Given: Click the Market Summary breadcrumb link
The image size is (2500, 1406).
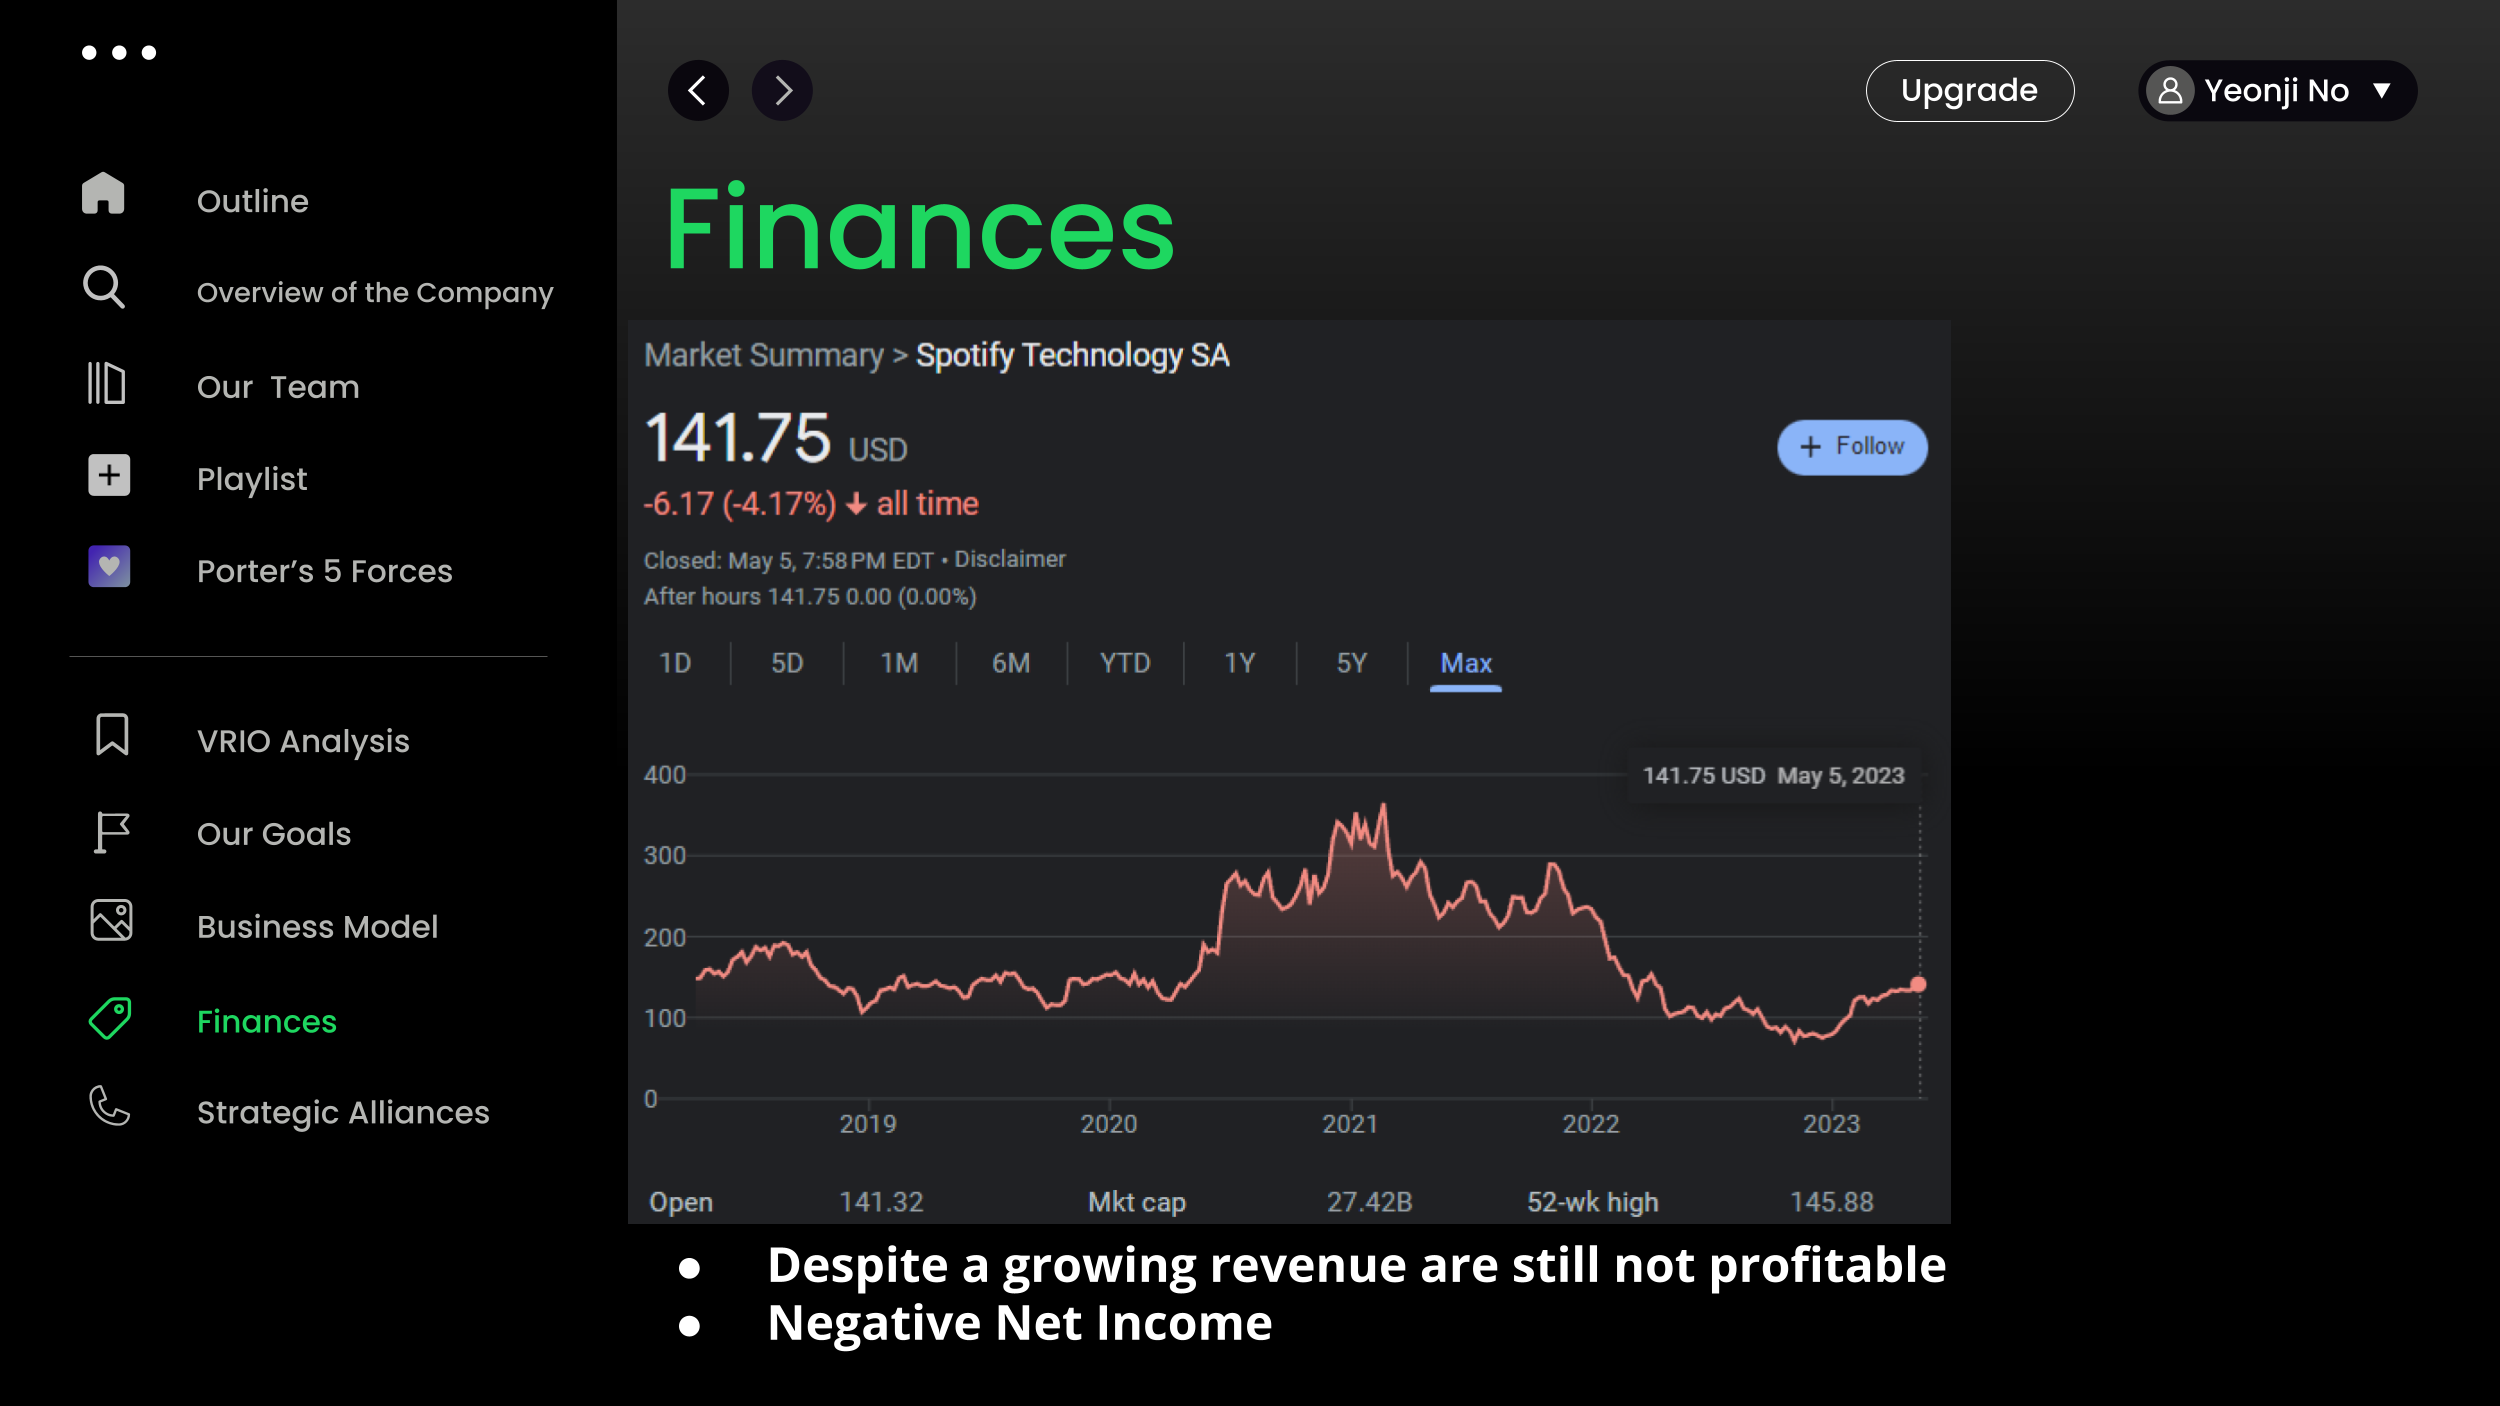Looking at the screenshot, I should point(764,355).
